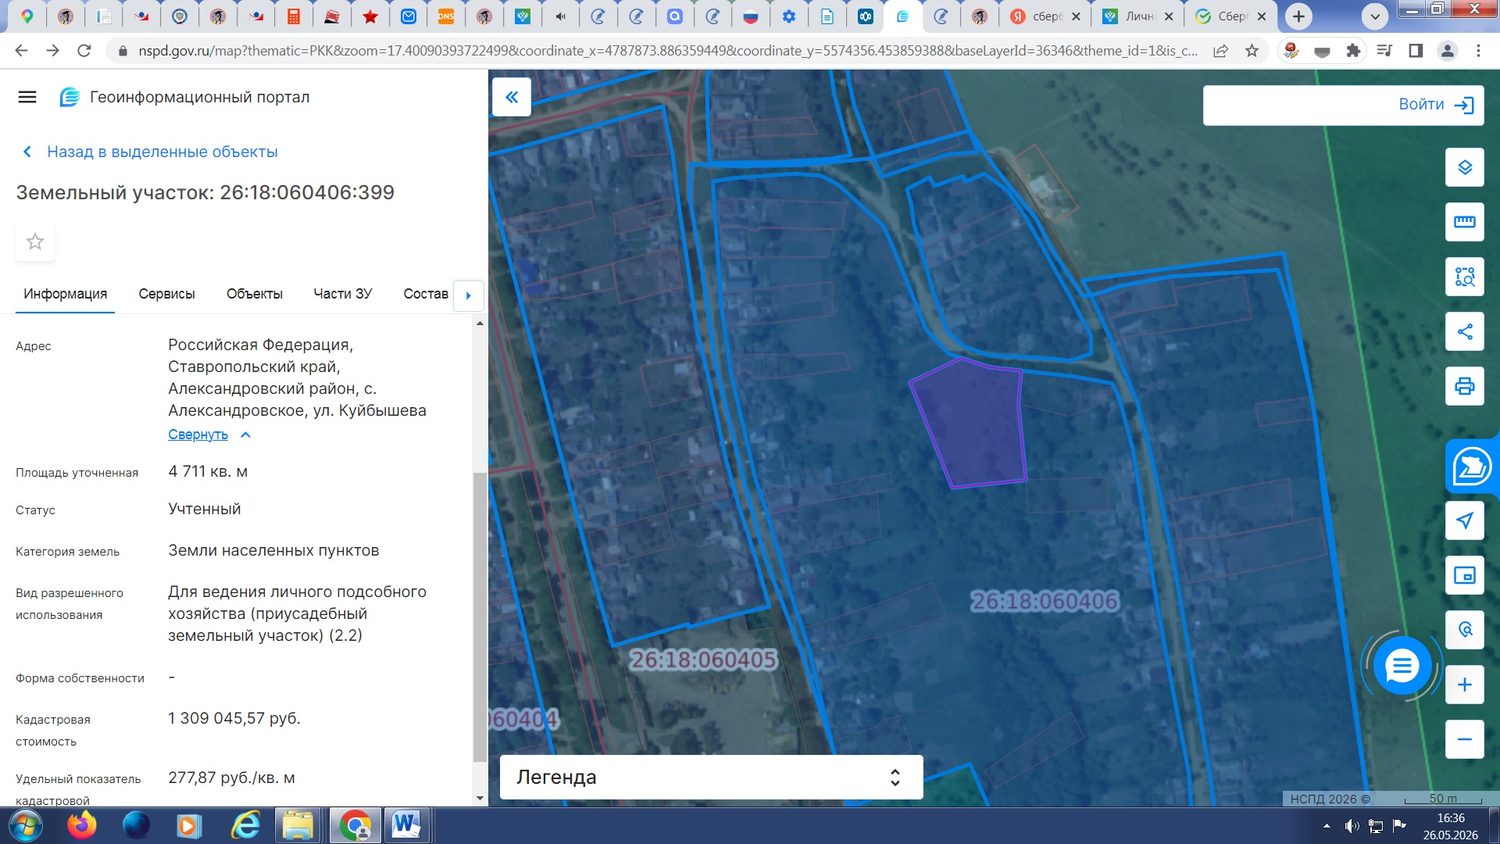This screenshot has height=844, width=1500.
Task: Expand the Легенда panel
Action: point(711,777)
